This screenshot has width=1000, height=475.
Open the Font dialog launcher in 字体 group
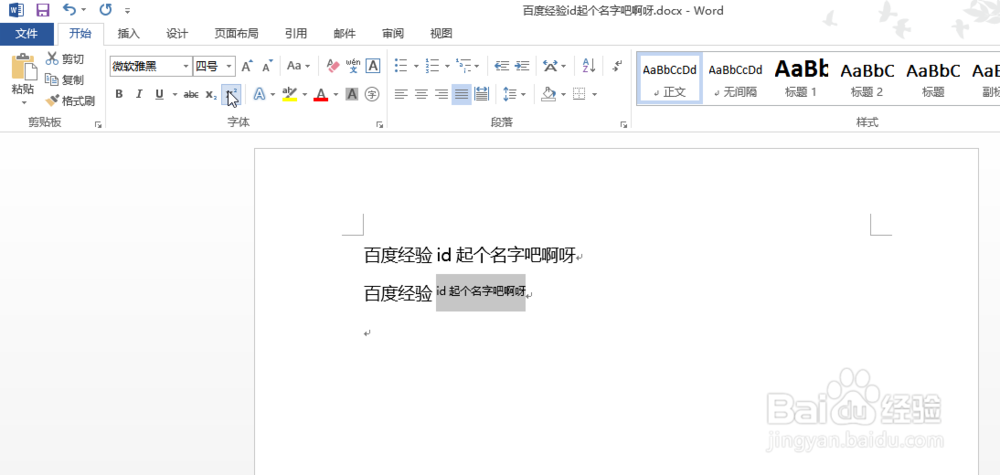379,125
